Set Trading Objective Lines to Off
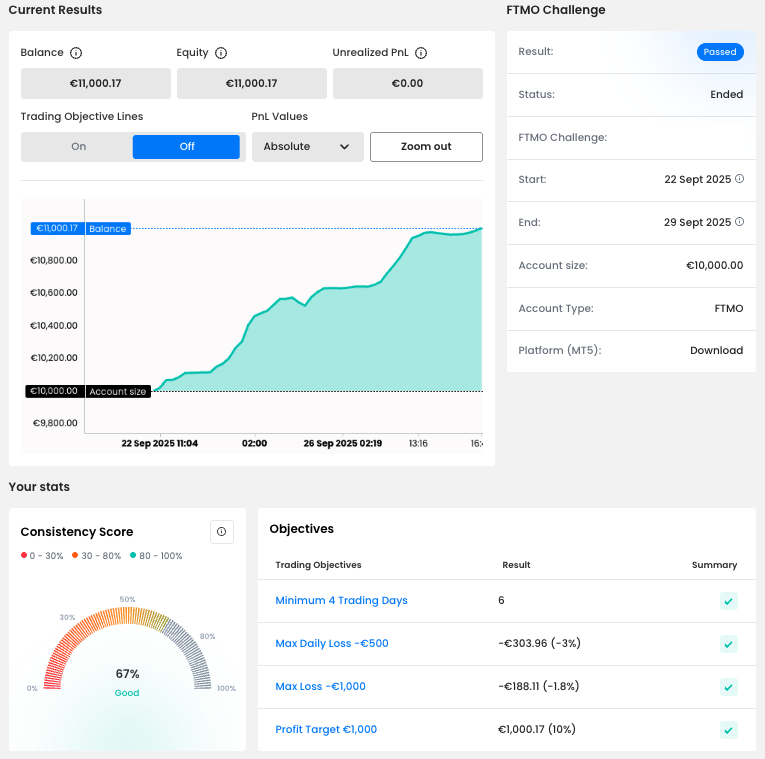This screenshot has width=765, height=759. 186,147
